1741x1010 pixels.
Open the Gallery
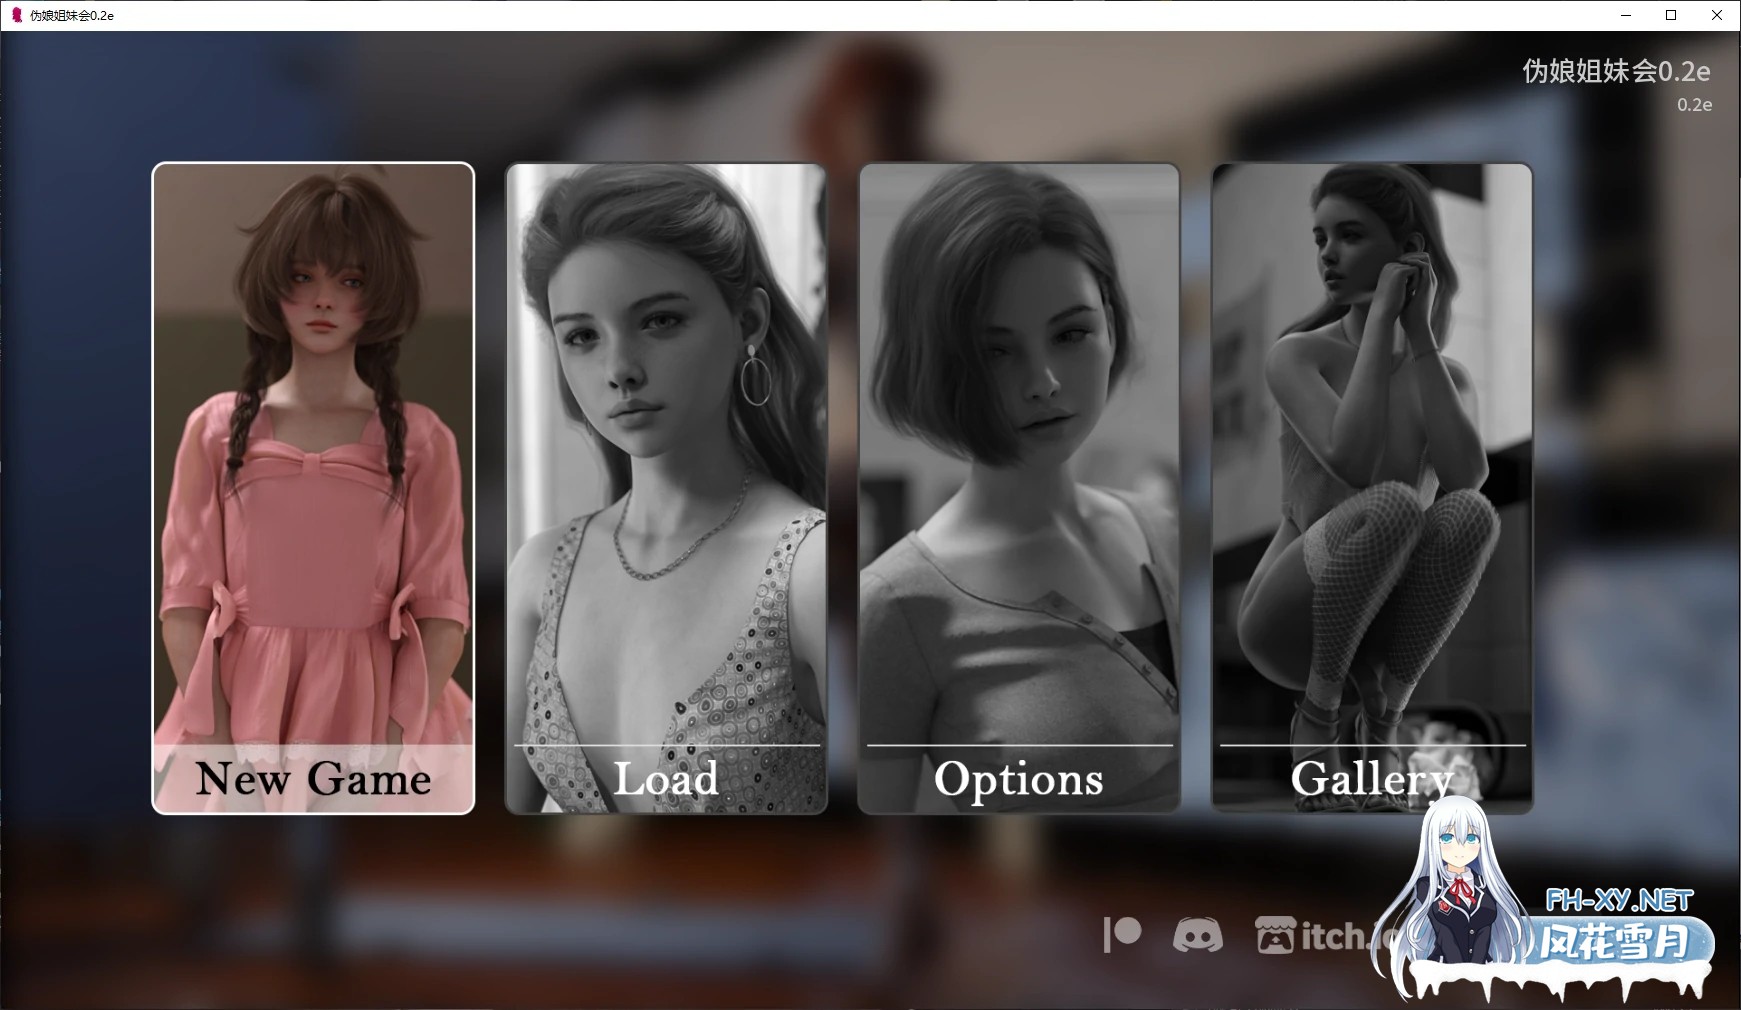(1371, 779)
